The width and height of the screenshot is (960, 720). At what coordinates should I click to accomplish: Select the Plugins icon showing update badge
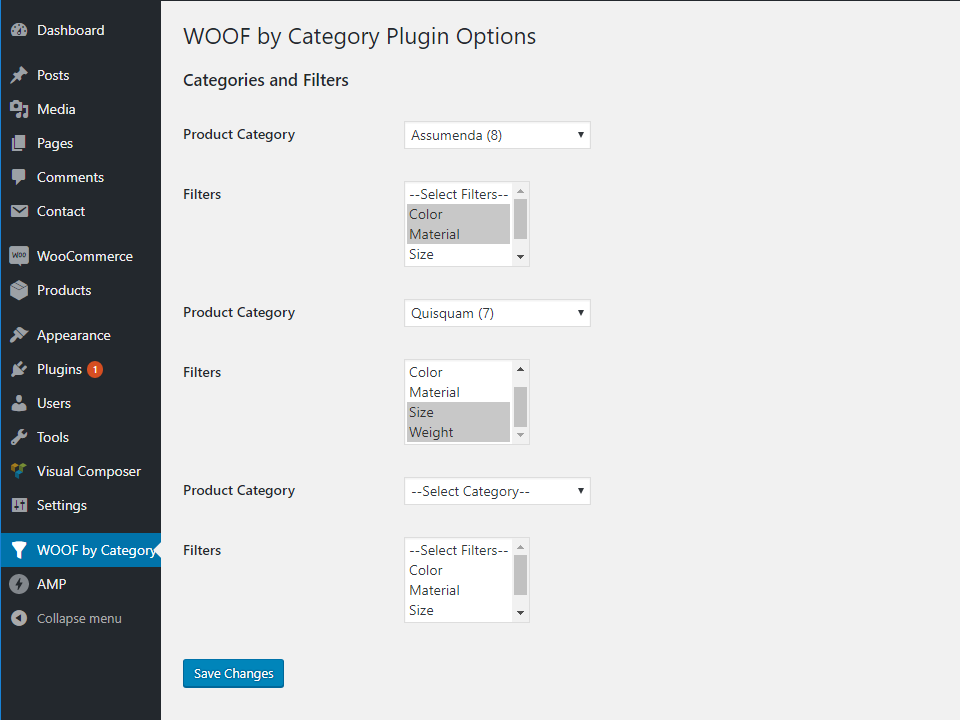click(18, 369)
